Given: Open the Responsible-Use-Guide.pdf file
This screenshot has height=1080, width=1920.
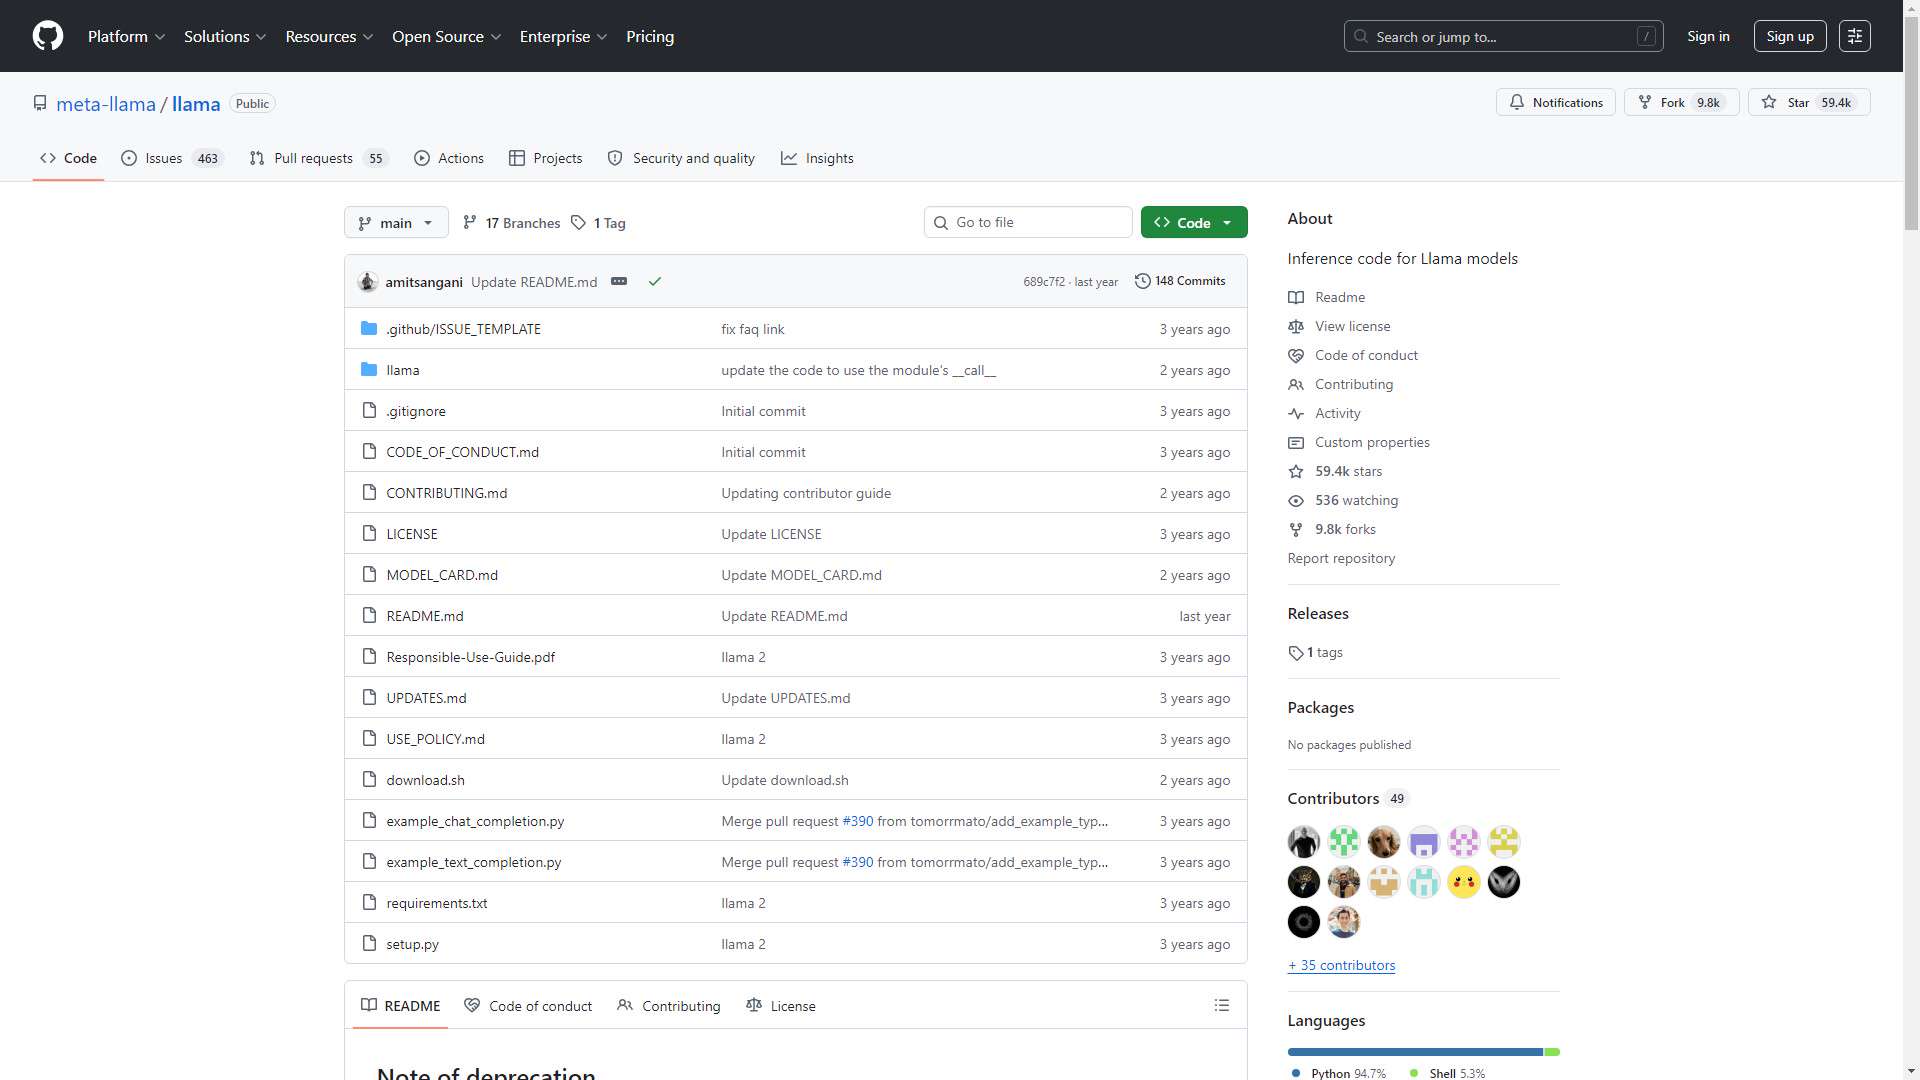Looking at the screenshot, I should pyautogui.click(x=470, y=657).
